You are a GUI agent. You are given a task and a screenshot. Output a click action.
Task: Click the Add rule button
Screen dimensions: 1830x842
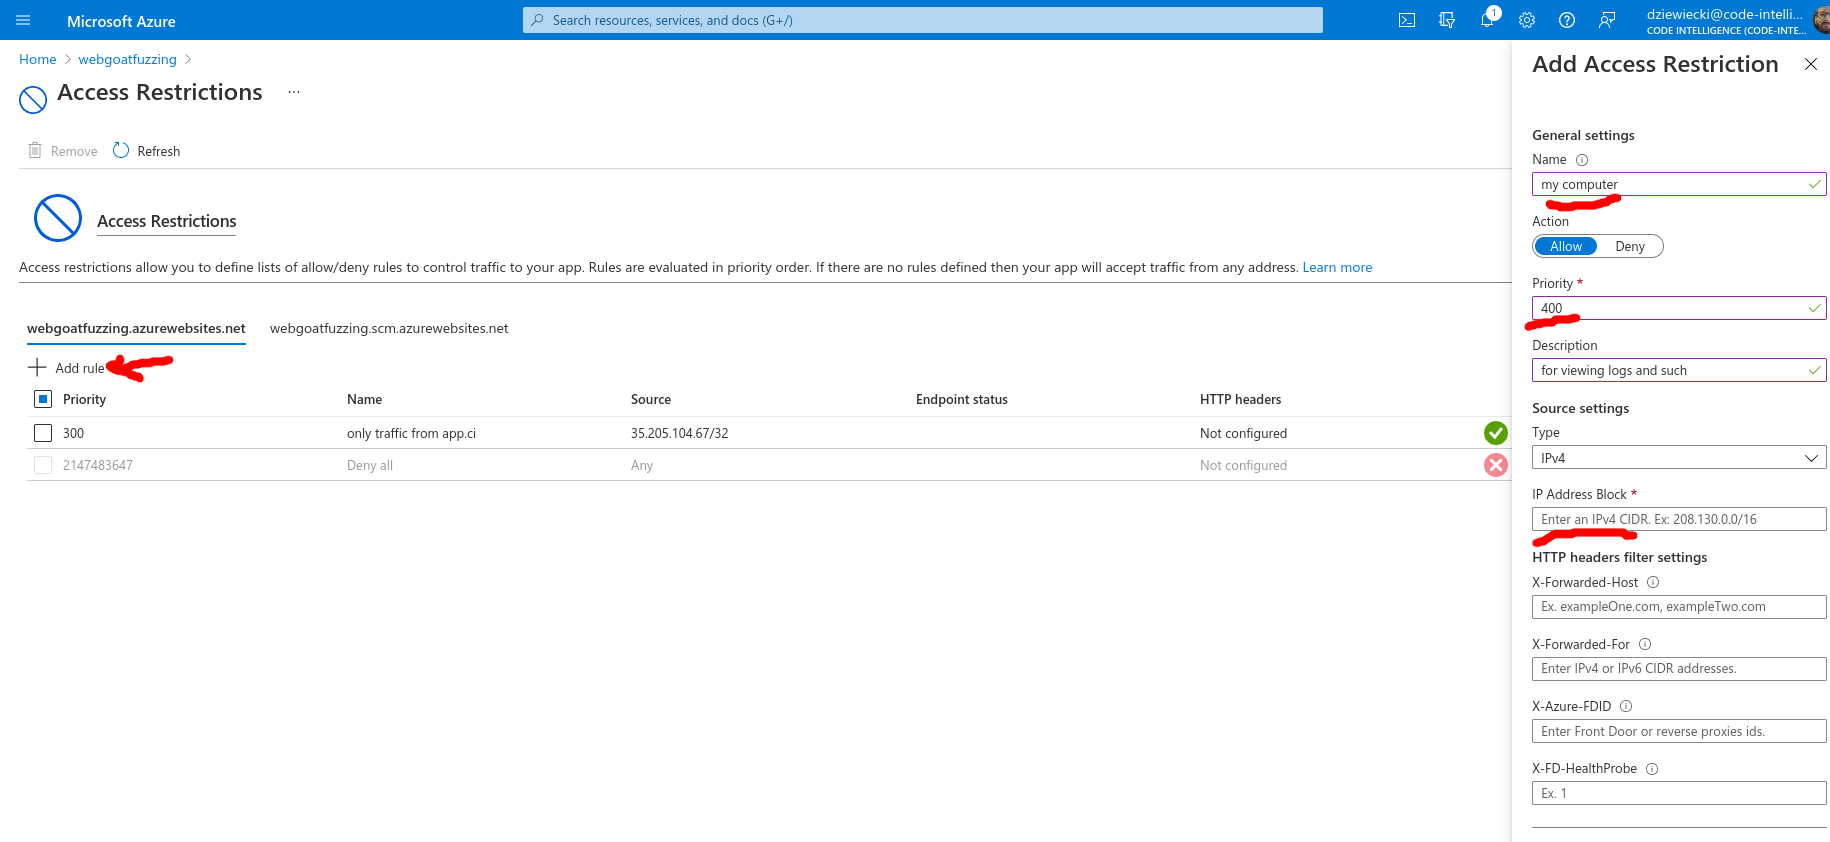tap(66, 368)
